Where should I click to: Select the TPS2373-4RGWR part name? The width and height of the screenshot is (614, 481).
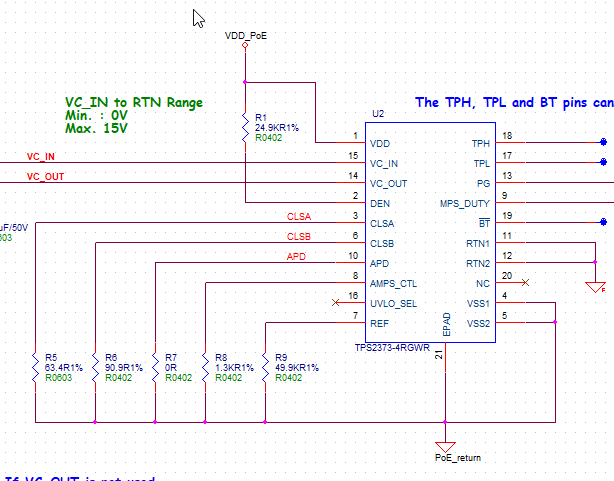[392, 348]
